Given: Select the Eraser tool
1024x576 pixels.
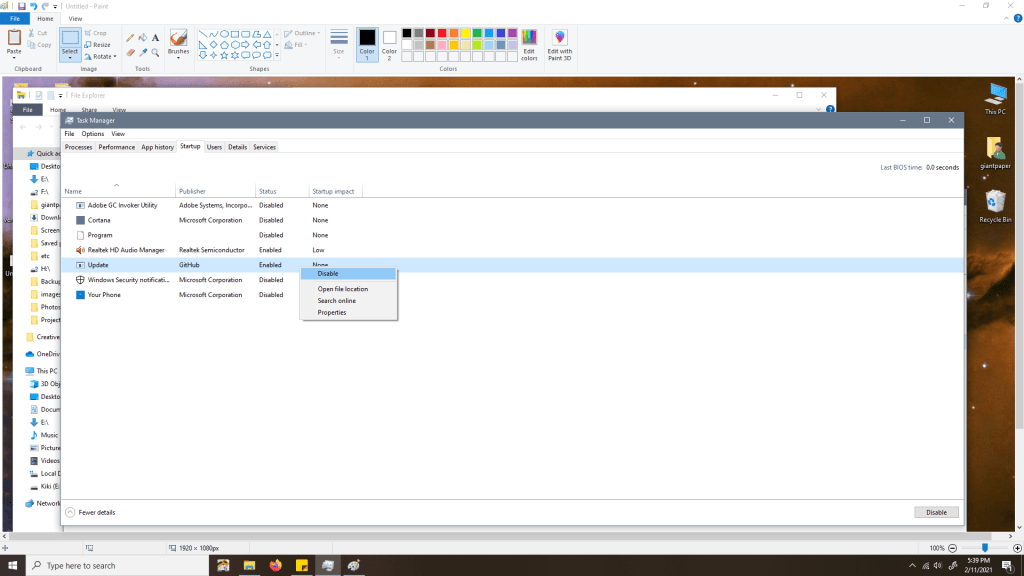Looking at the screenshot, I should coord(130,52).
